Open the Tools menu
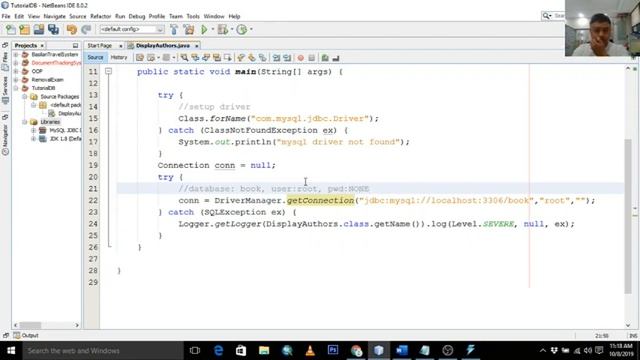 pyautogui.click(x=193, y=16)
